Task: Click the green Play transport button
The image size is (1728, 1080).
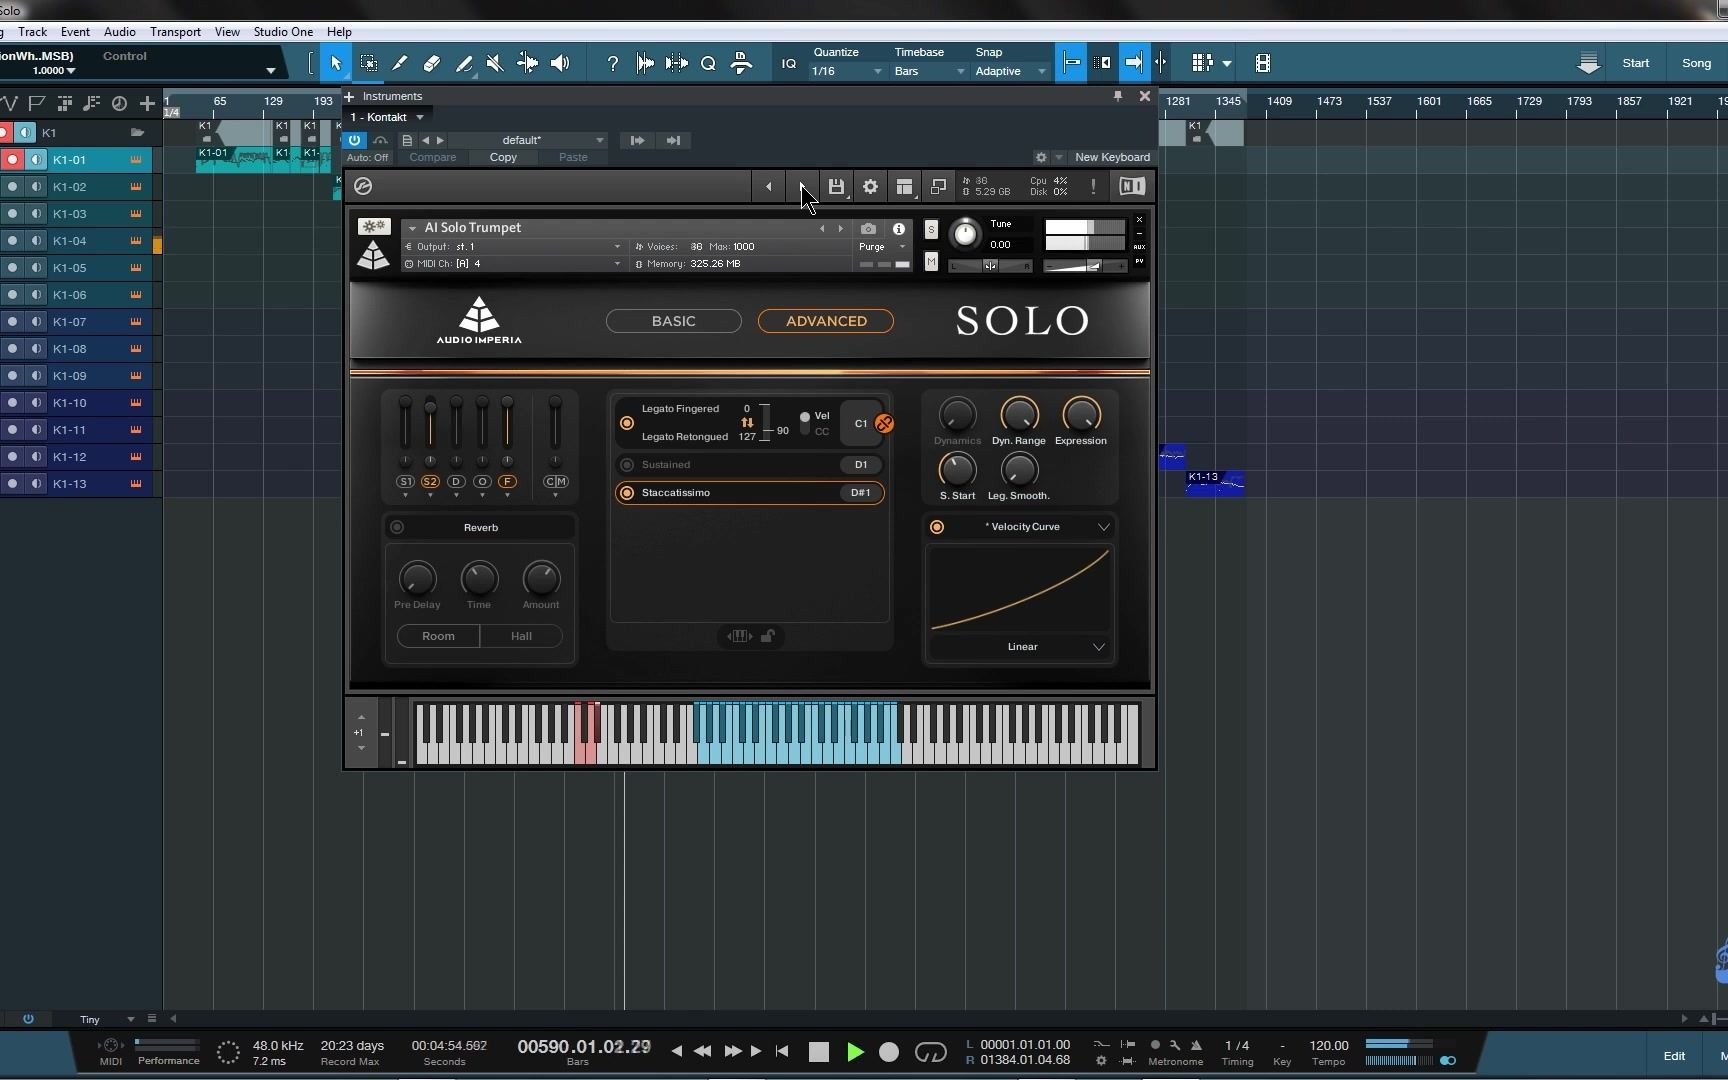Action: pos(855,1052)
